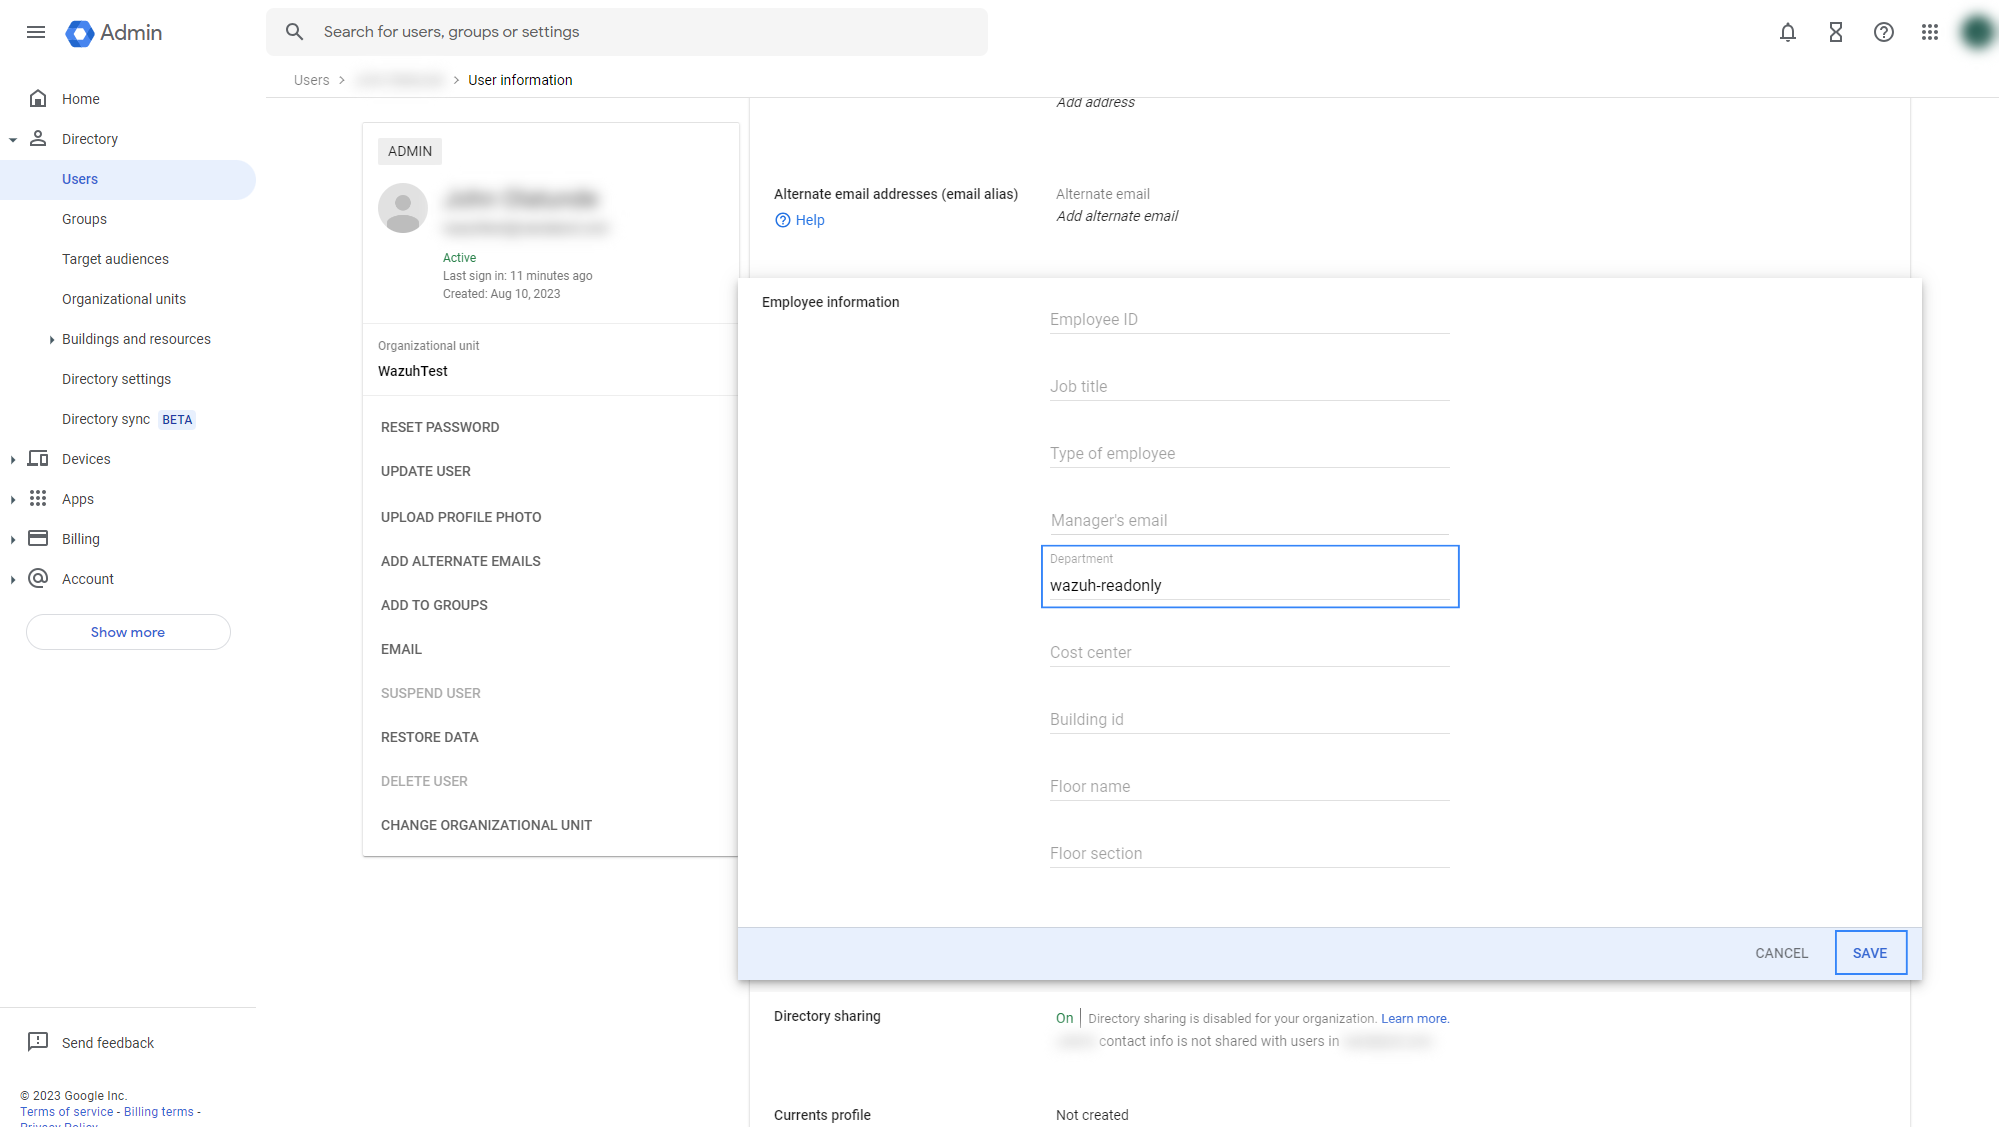Save the employee information changes

pyautogui.click(x=1869, y=953)
